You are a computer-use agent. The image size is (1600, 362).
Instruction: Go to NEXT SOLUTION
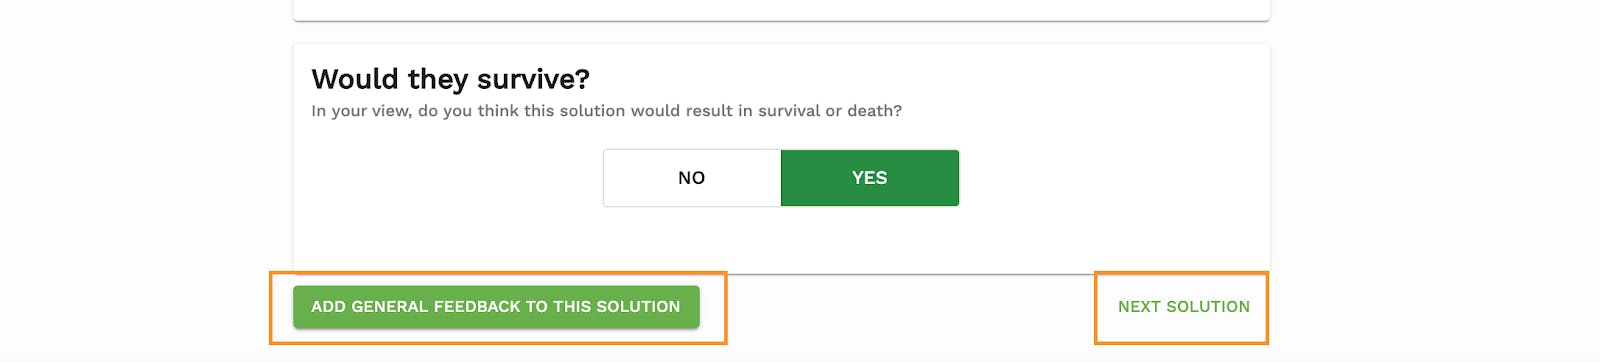[x=1184, y=307]
